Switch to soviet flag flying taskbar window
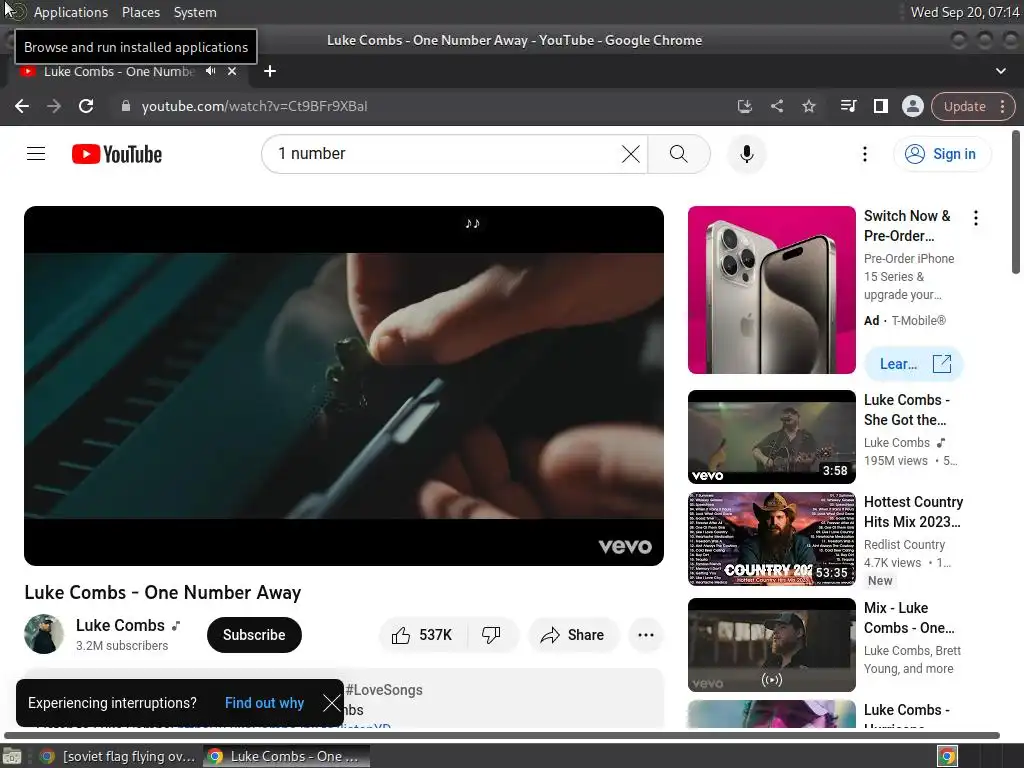Viewport: 1024px width, 768px height. coord(118,756)
